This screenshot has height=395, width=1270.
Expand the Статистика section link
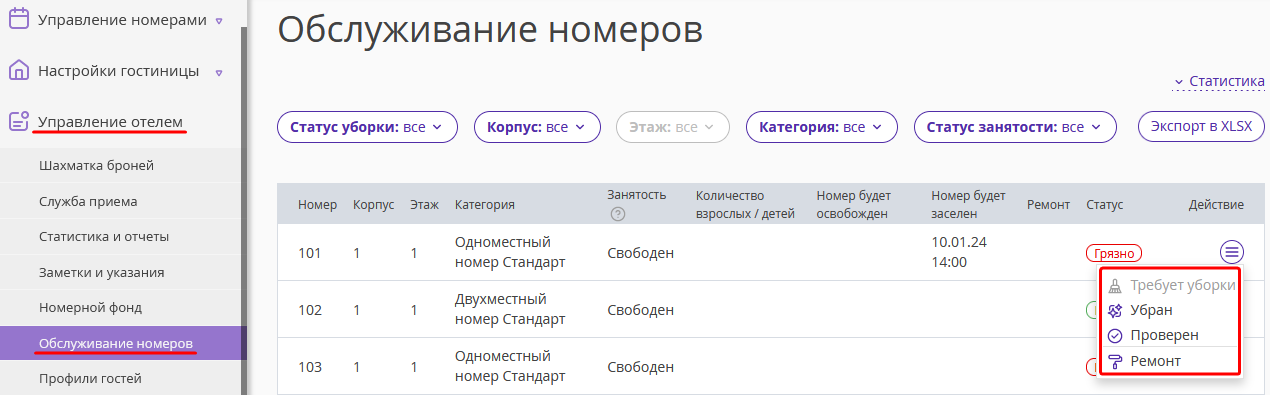[1219, 81]
